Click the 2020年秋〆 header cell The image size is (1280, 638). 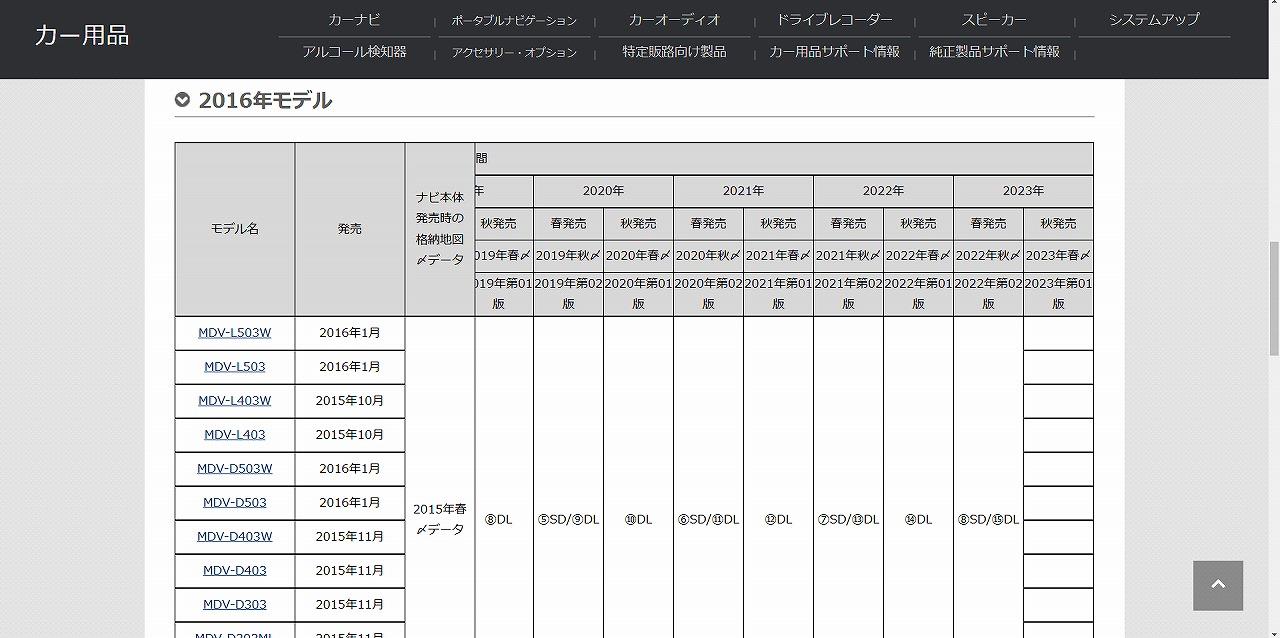click(x=708, y=256)
